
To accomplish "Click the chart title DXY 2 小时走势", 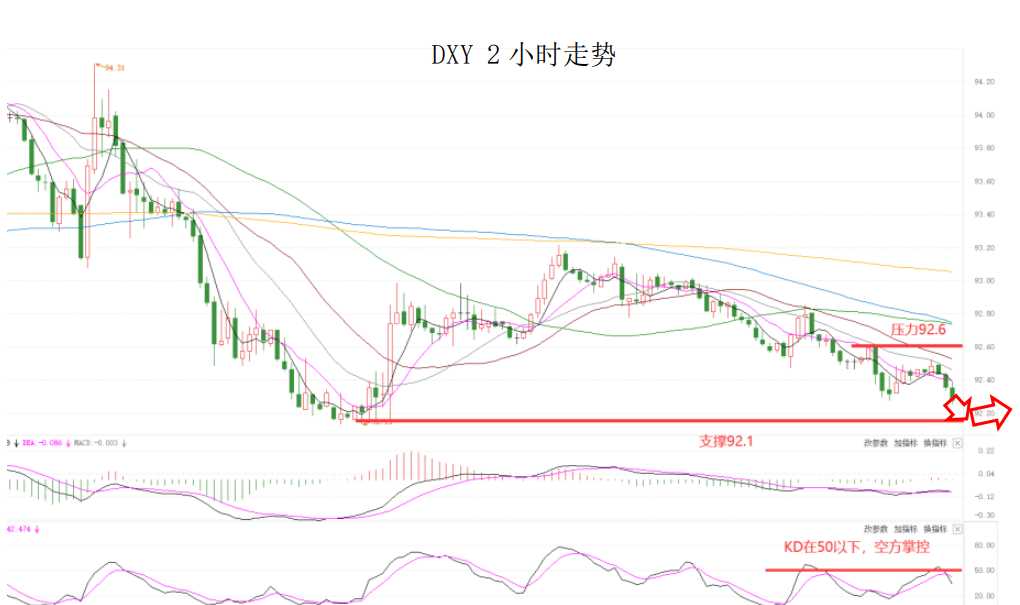I will 524,55.
